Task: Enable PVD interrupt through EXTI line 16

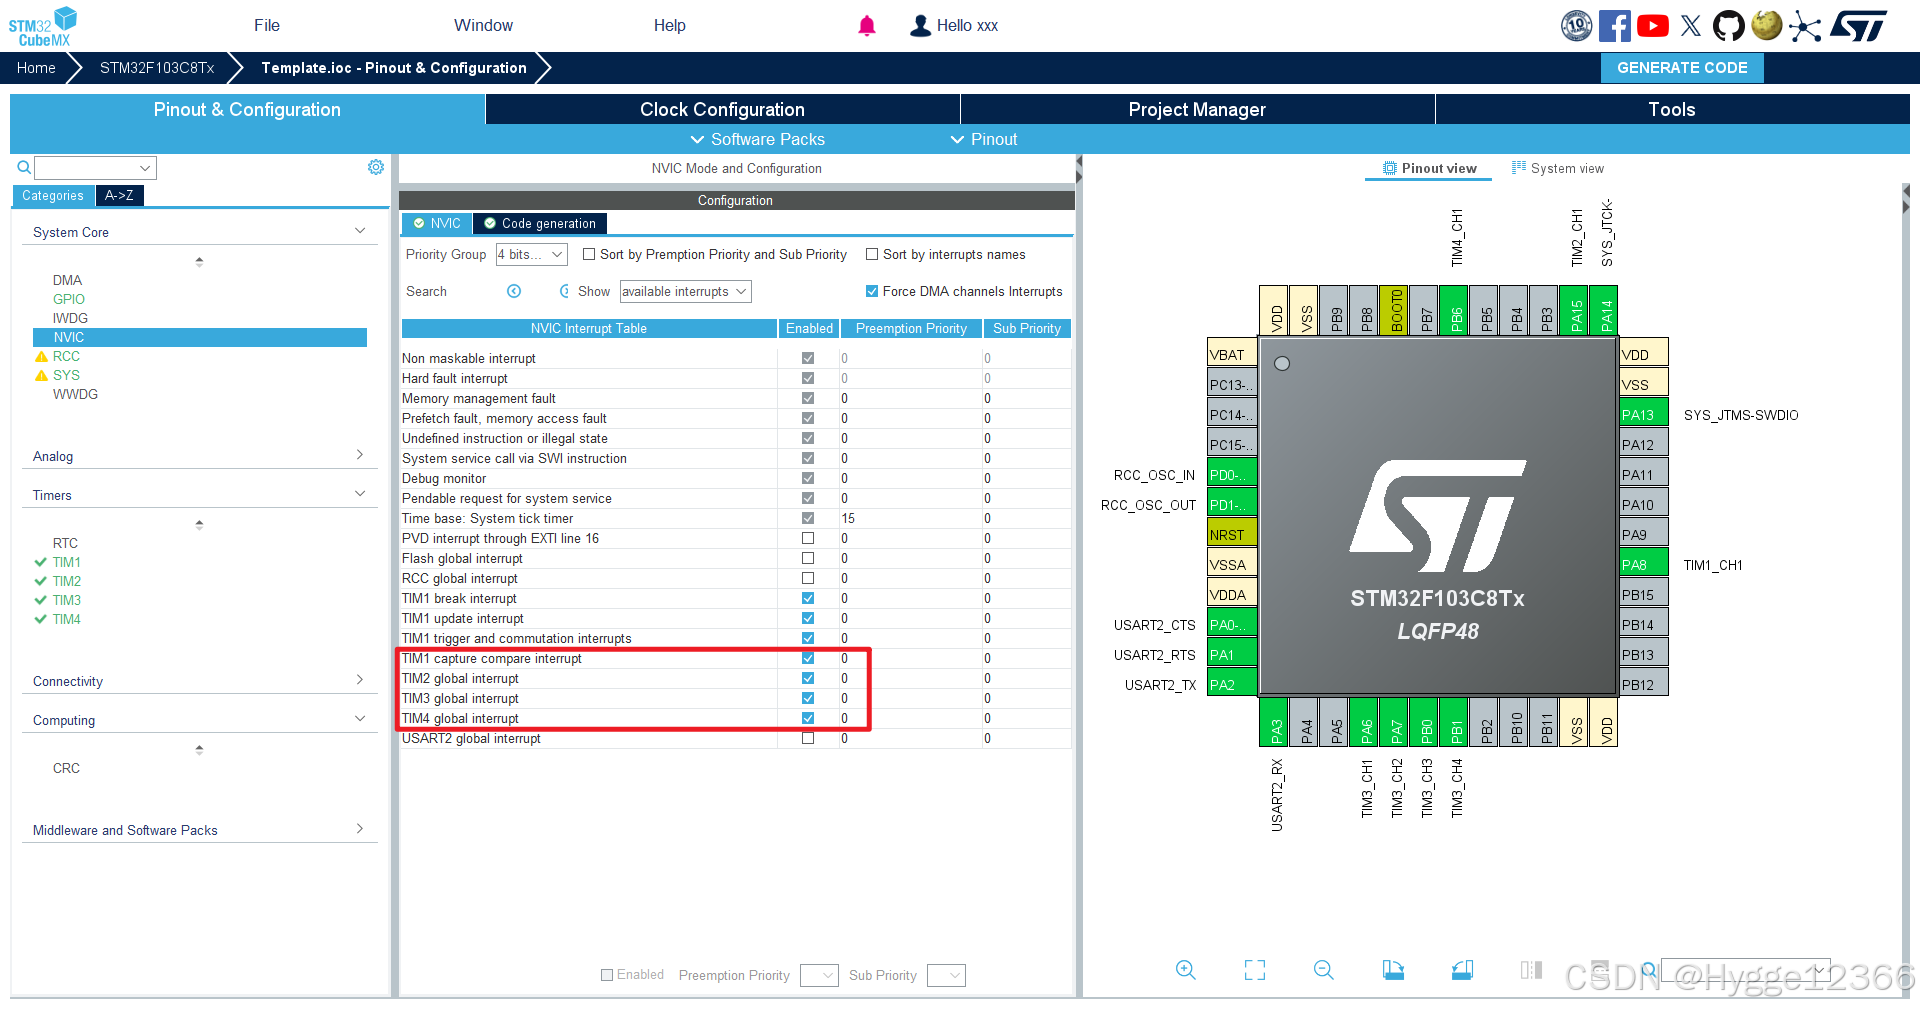Action: [x=808, y=538]
